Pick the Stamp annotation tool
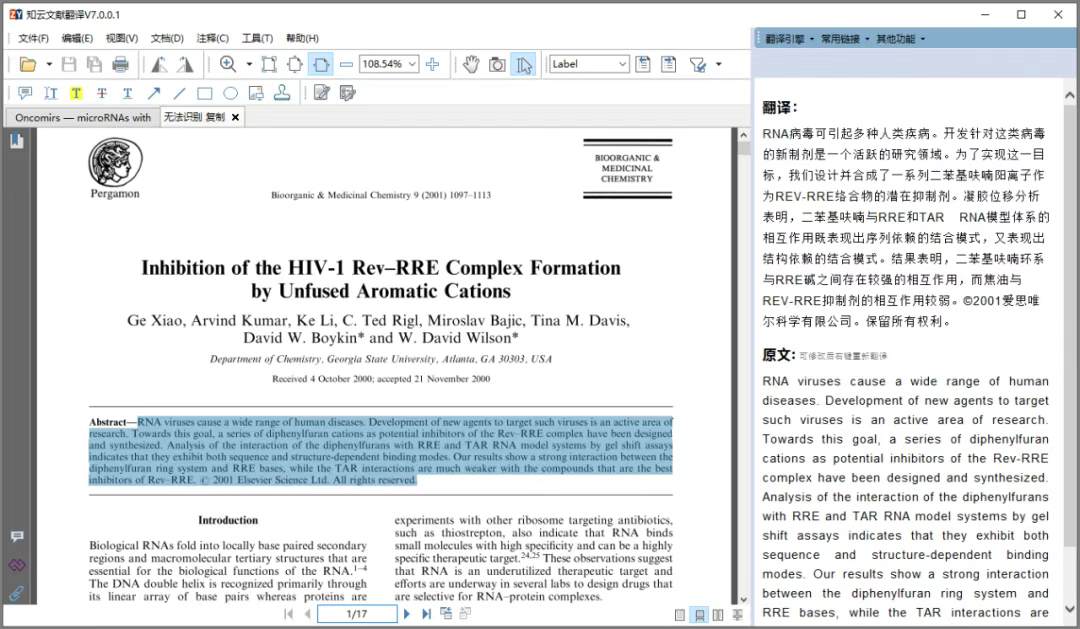Image resolution: width=1080 pixels, height=629 pixels. [x=282, y=94]
